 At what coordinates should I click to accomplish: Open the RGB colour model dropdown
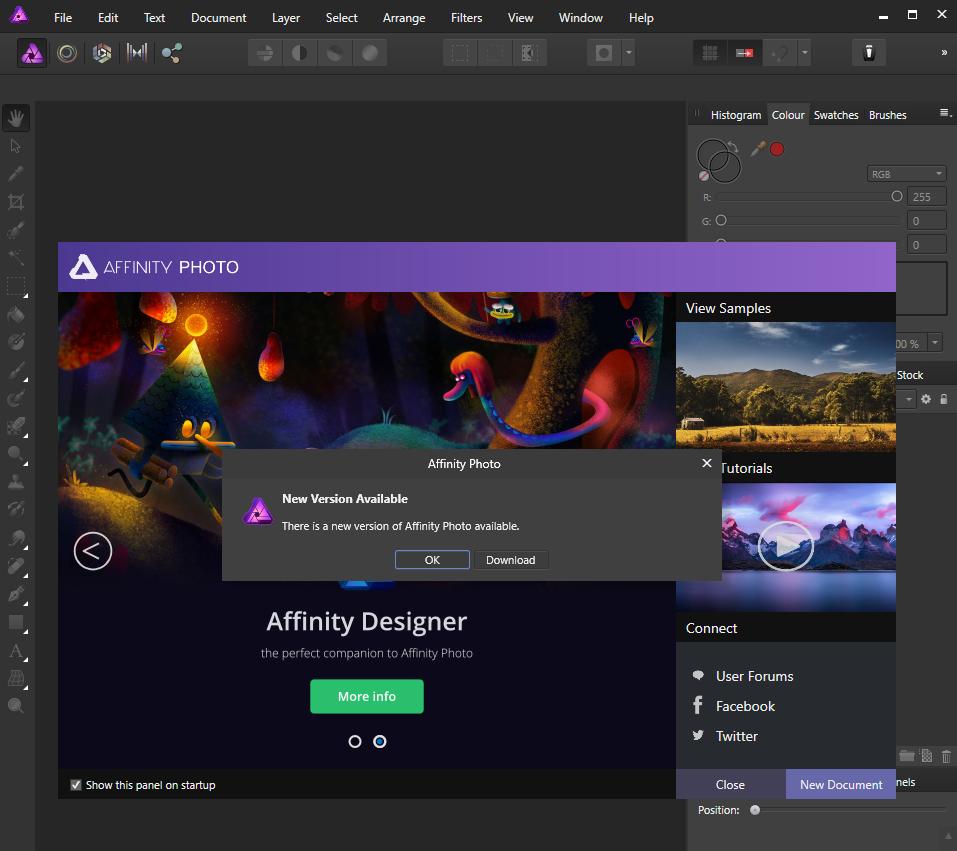click(906, 174)
